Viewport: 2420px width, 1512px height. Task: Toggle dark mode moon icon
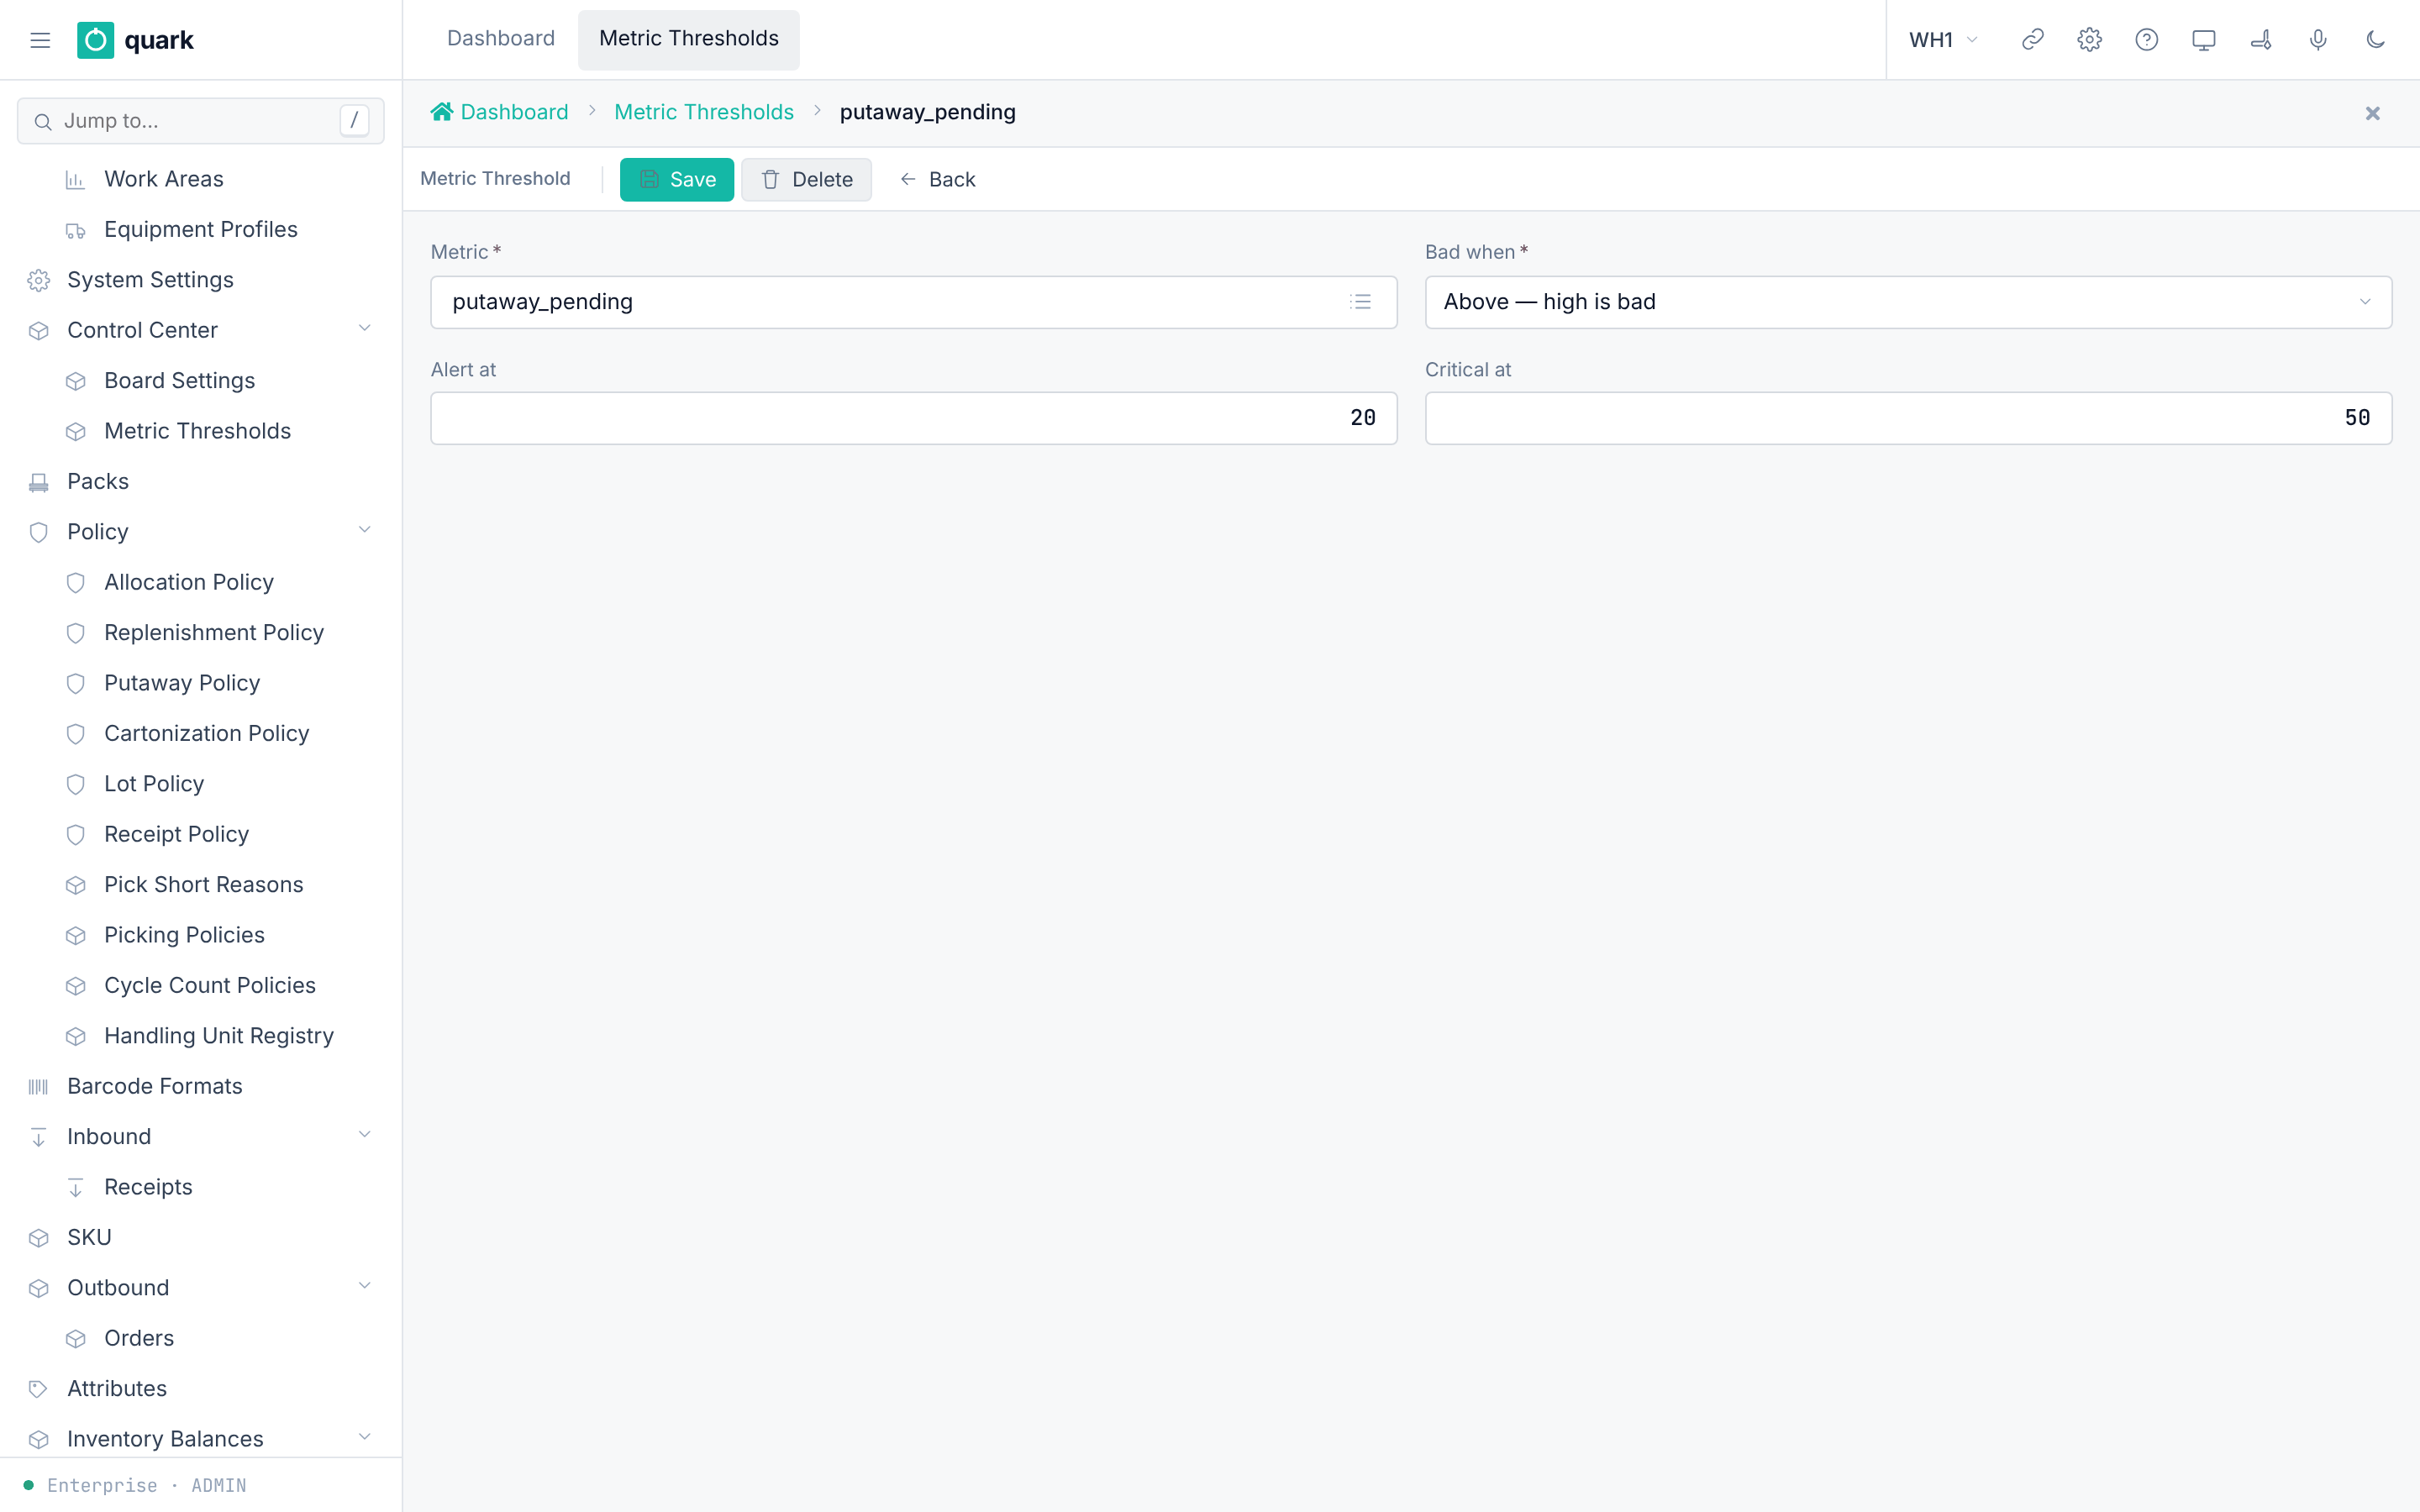[2375, 40]
